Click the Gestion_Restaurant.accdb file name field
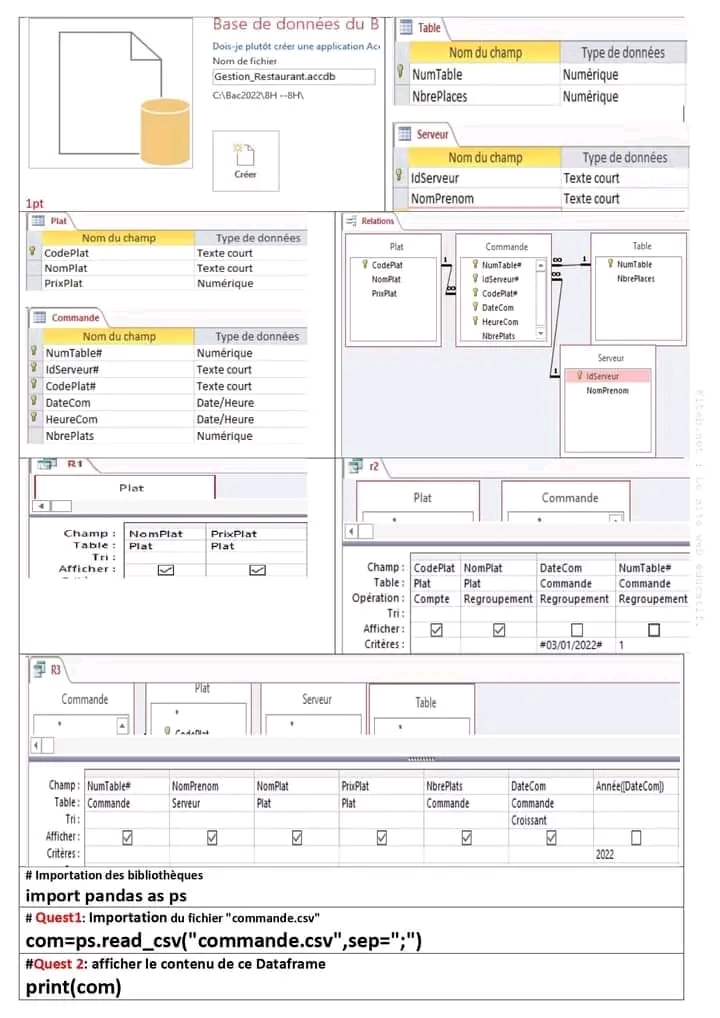720x1018 pixels. click(294, 76)
